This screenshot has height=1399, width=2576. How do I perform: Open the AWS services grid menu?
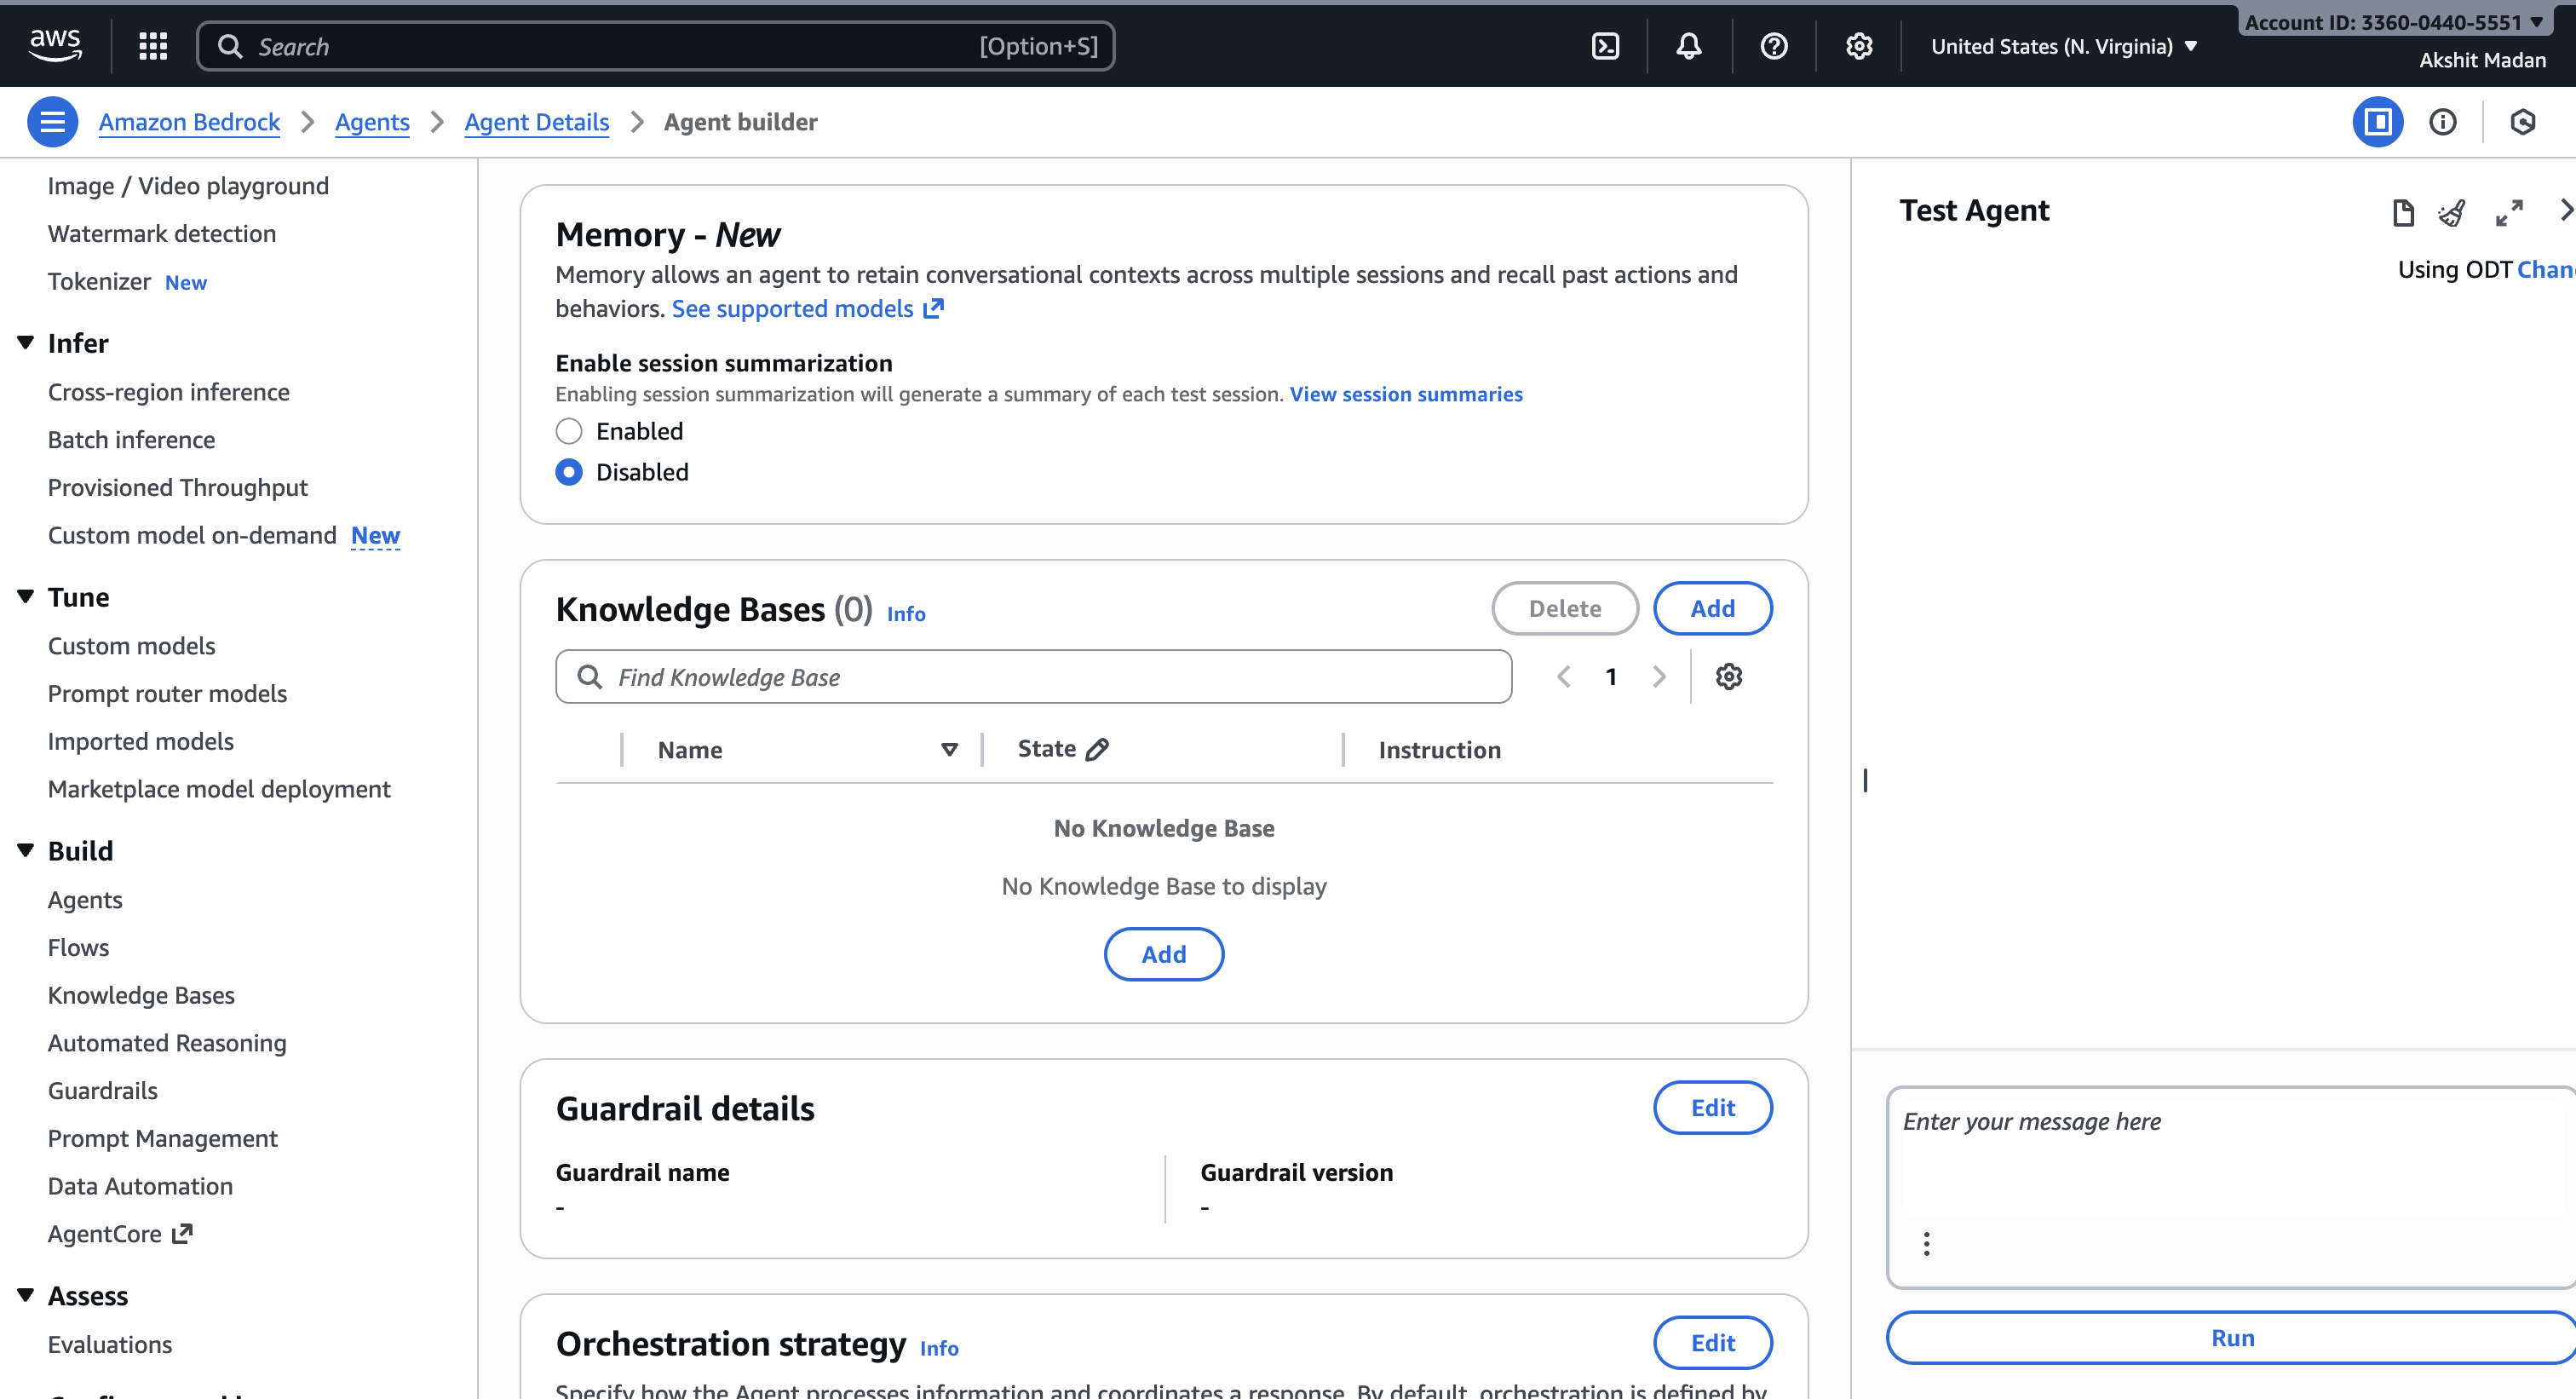point(153,46)
